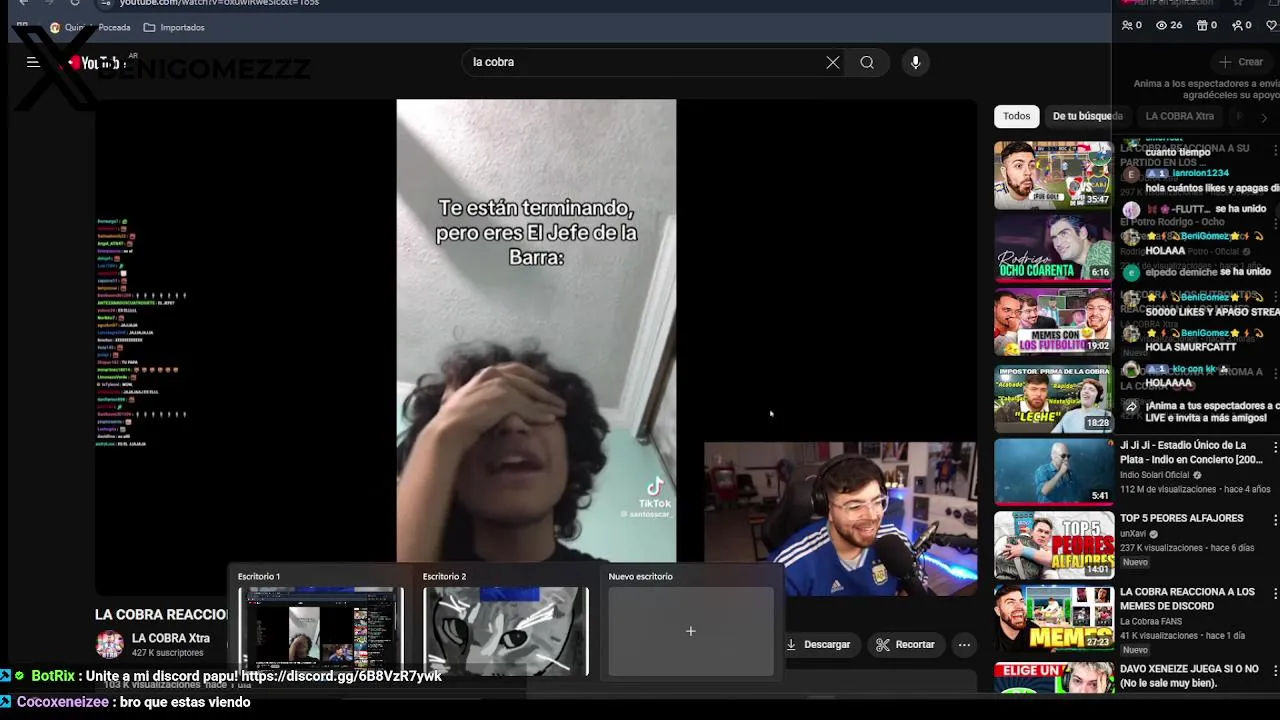Open the Importados bookmarks folder
The width and height of the screenshot is (1280, 720).
point(174,27)
